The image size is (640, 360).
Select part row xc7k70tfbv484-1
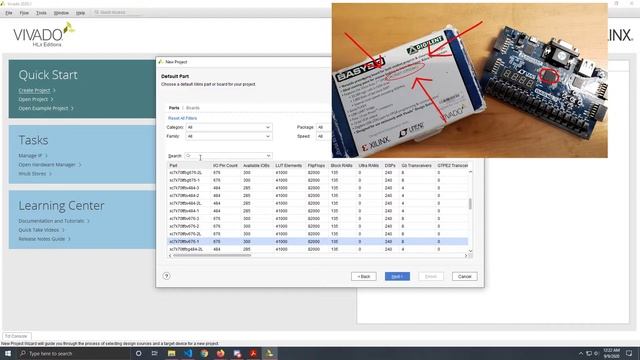pos(318,211)
